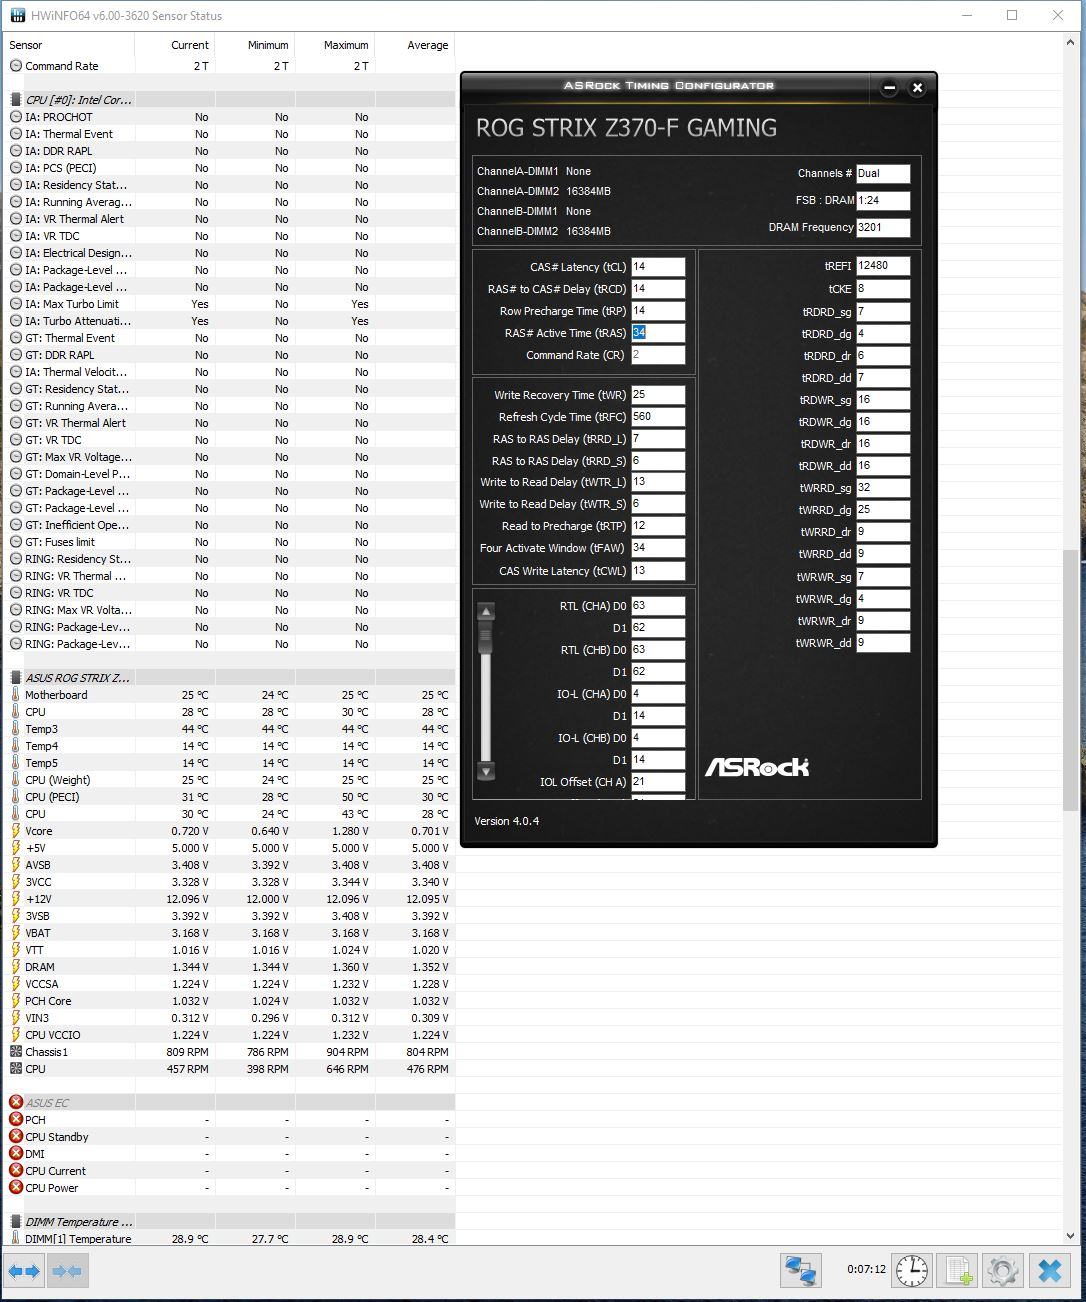Screen dimensions: 1086x1302
Task: Click the CAS Write Latency (tCWL) field
Action: click(658, 571)
